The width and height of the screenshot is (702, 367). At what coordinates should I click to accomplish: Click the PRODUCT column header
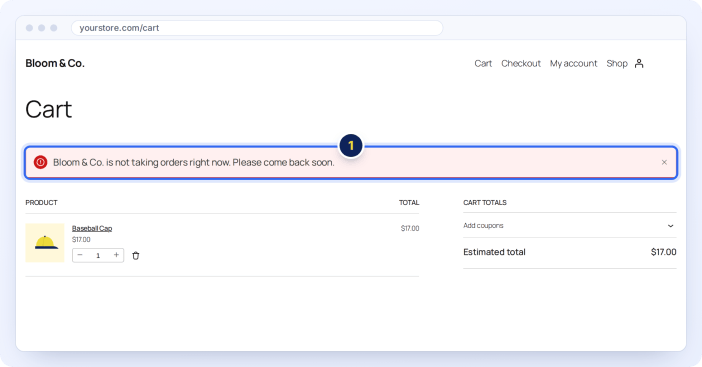tap(41, 203)
